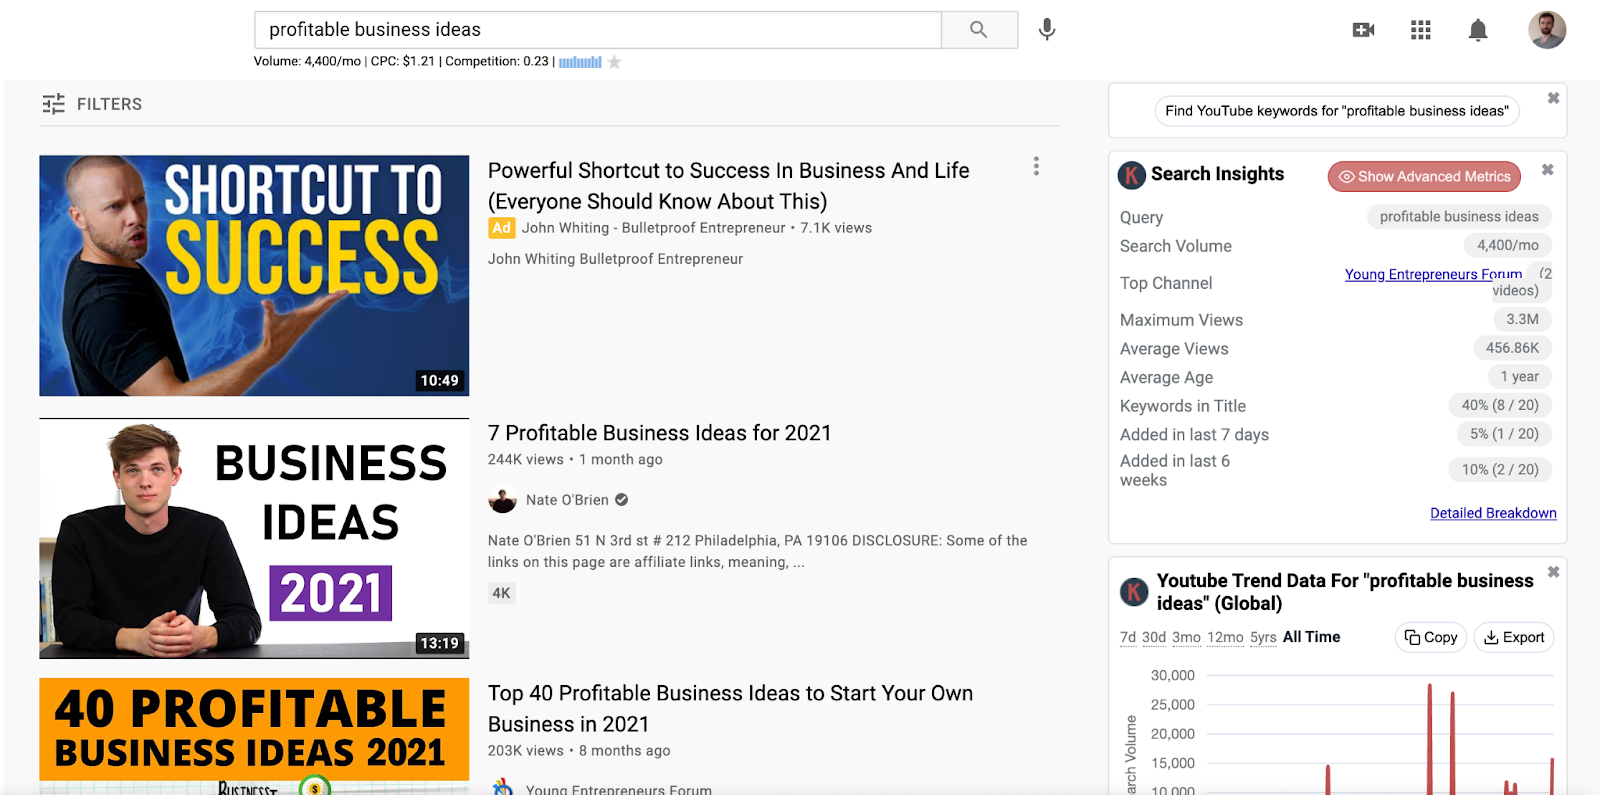1600x795 pixels.
Task: Open the Powerful Shortcut to Success video title
Action: pyautogui.click(x=728, y=186)
